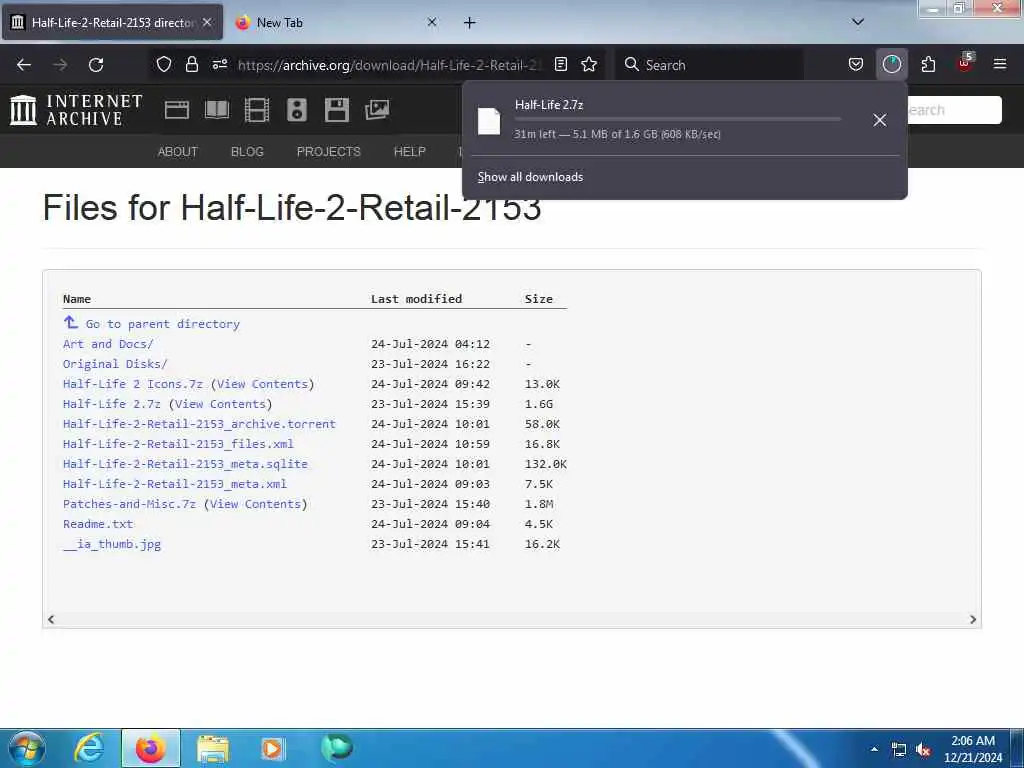Open the tracking protection shield icon
The image size is (1024, 768).
tap(164, 64)
